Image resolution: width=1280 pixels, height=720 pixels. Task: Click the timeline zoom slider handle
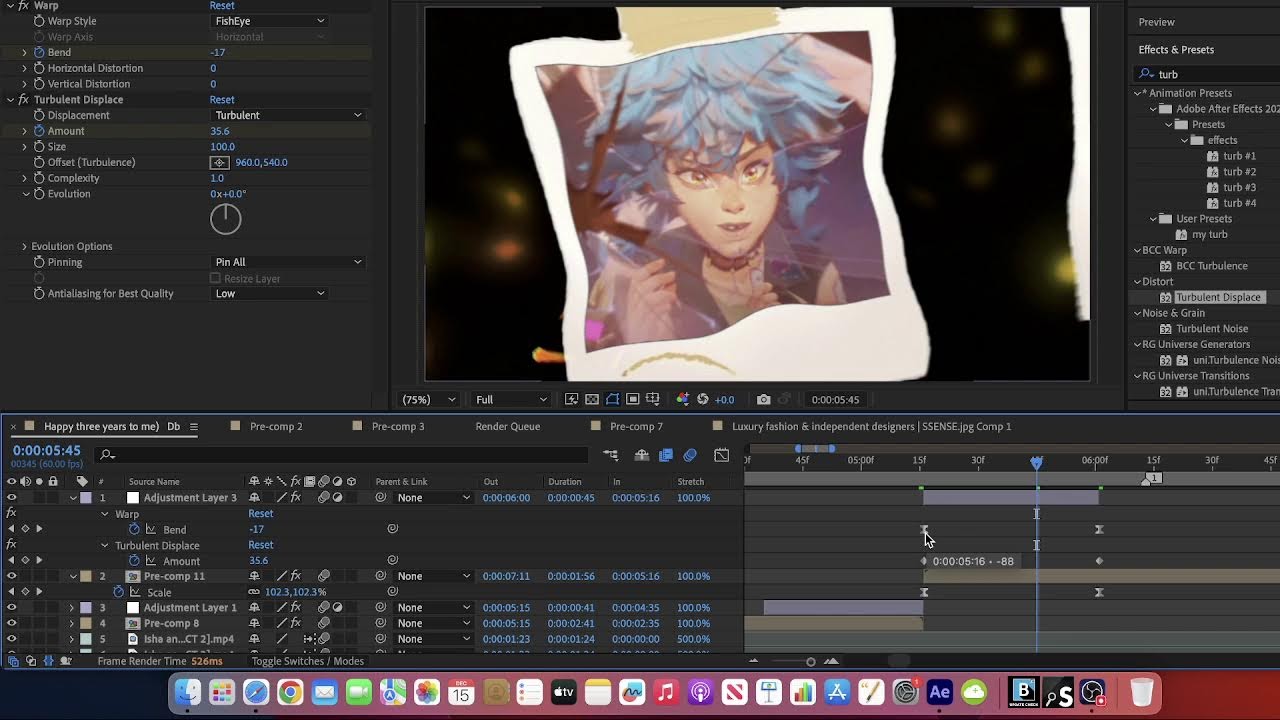click(x=810, y=661)
